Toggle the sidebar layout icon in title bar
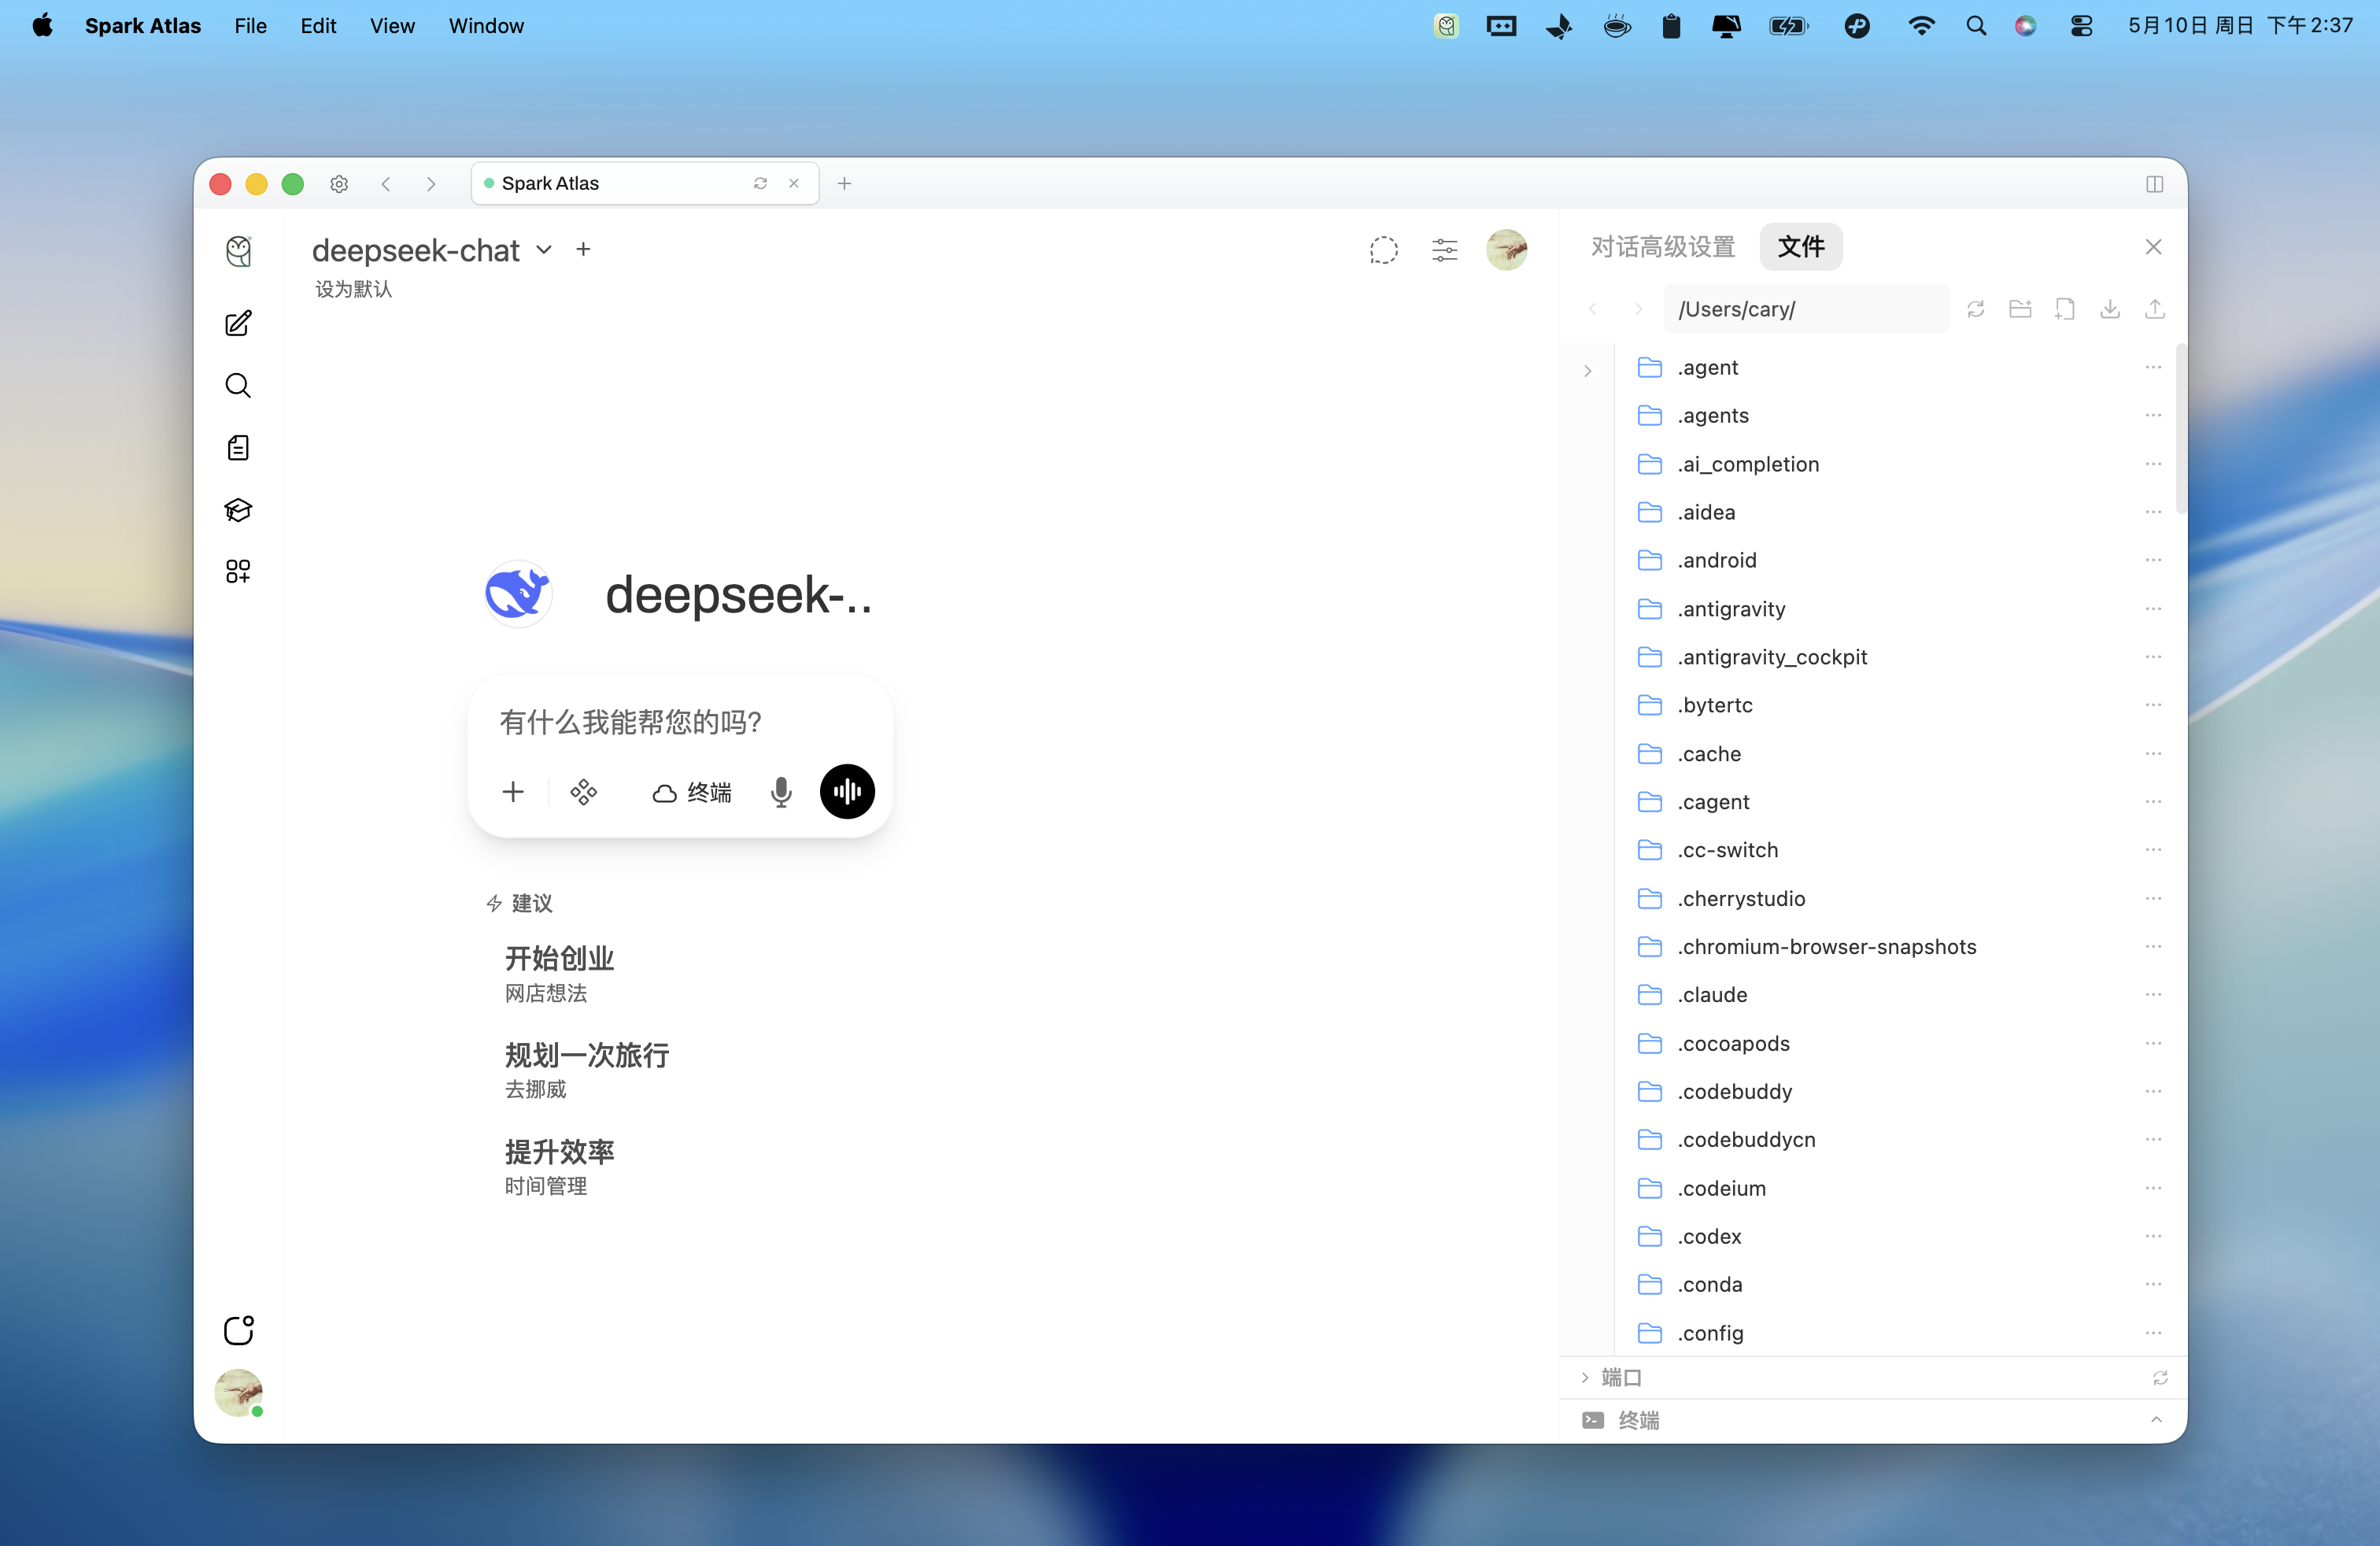The width and height of the screenshot is (2380, 1546). pos(2155,184)
